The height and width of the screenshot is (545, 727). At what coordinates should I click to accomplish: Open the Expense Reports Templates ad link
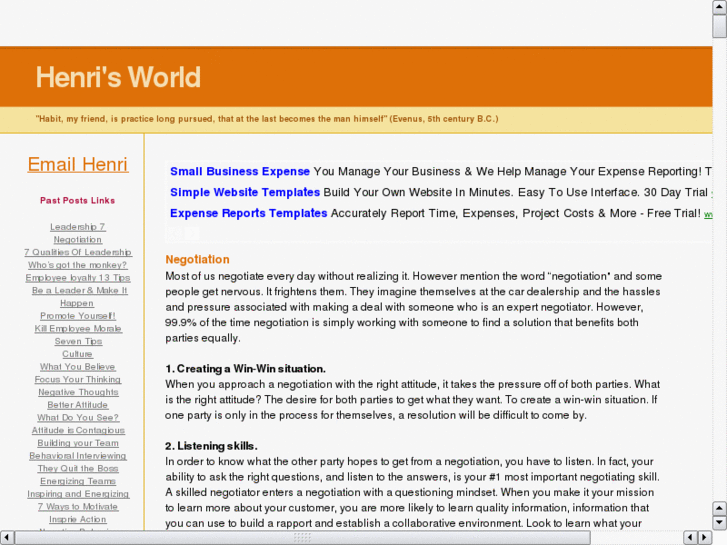tap(249, 213)
